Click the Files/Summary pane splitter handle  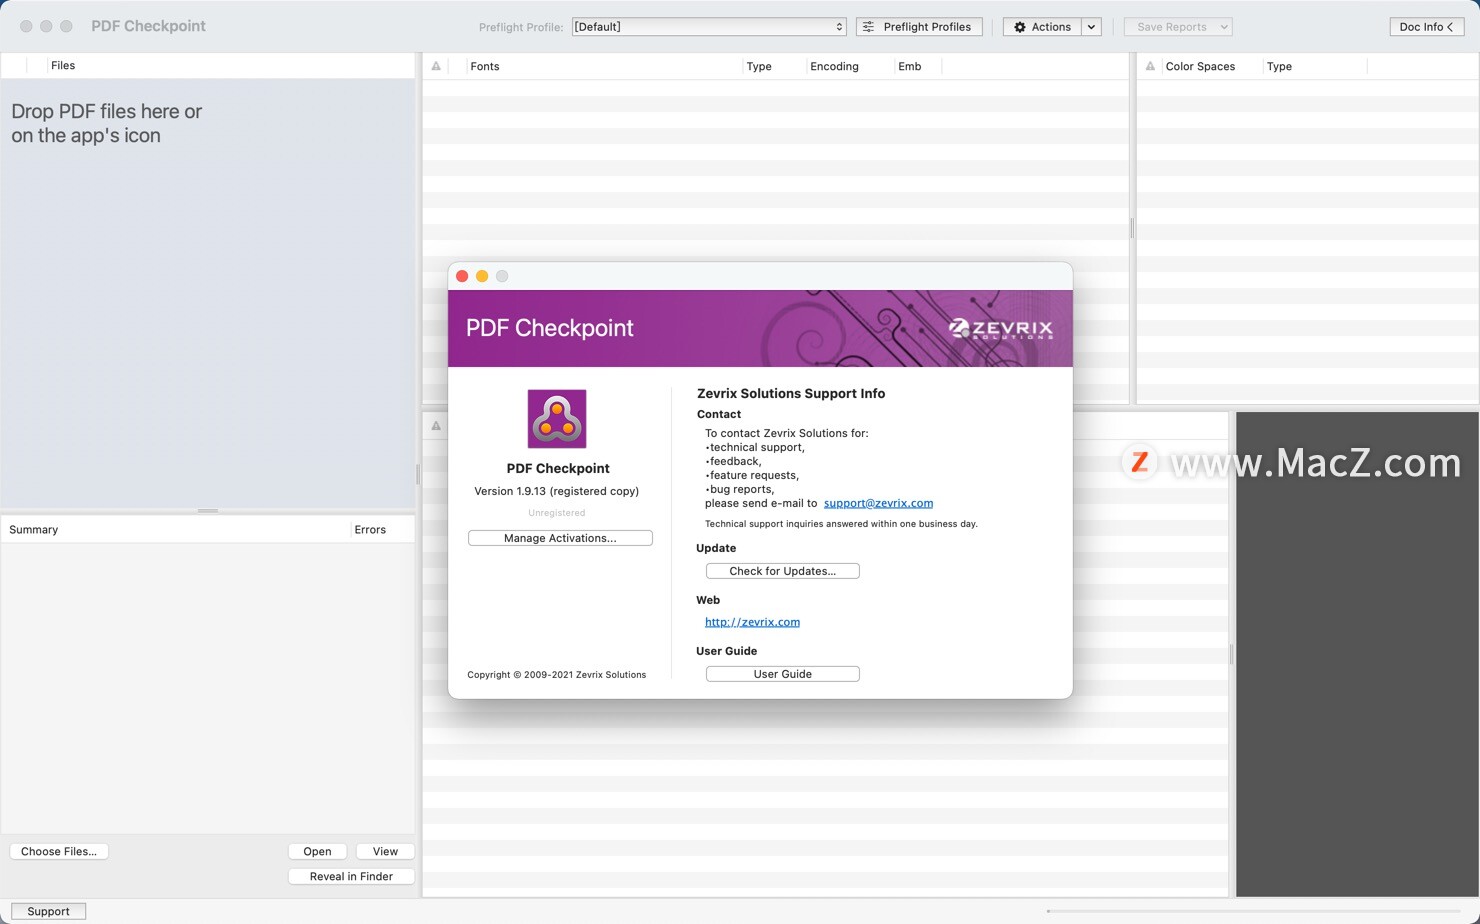207,511
